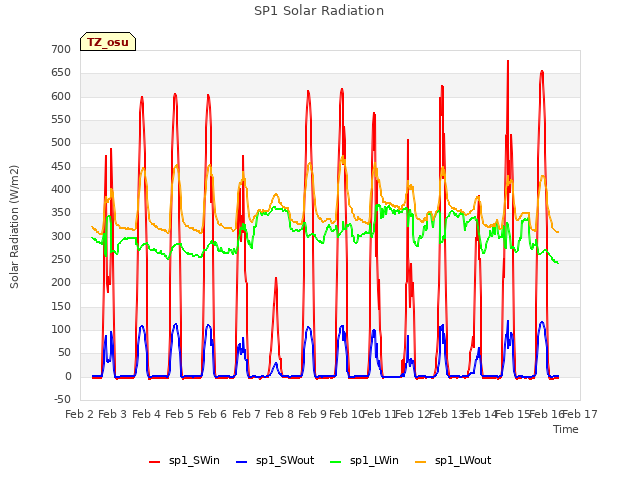640x480 pixels.
Task: Click the orange sp1_LWout legend swatch
Action: click(420, 462)
